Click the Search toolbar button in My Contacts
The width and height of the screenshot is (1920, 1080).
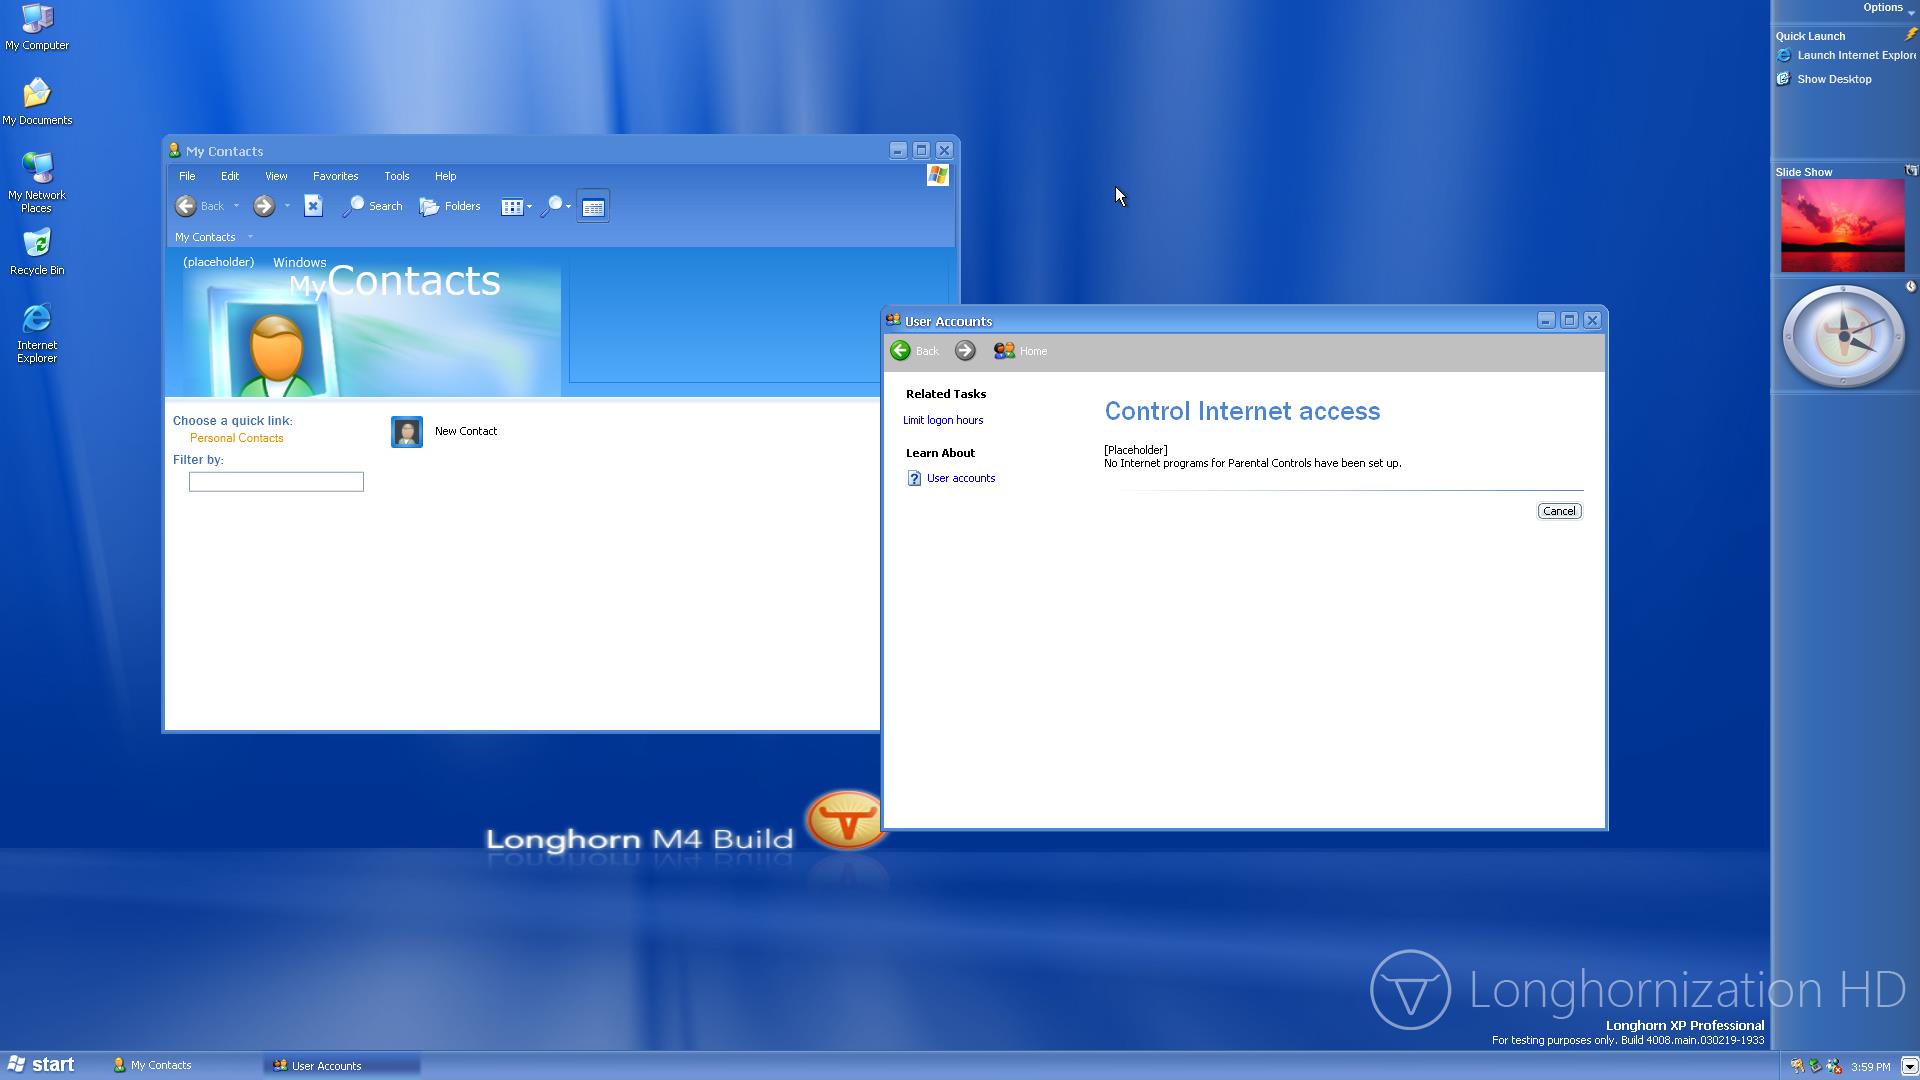(x=372, y=207)
